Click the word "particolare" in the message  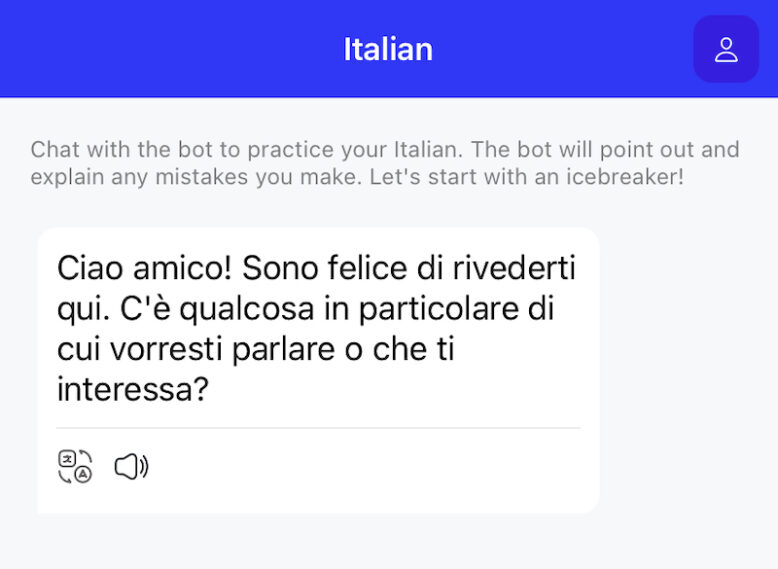[x=432, y=309]
